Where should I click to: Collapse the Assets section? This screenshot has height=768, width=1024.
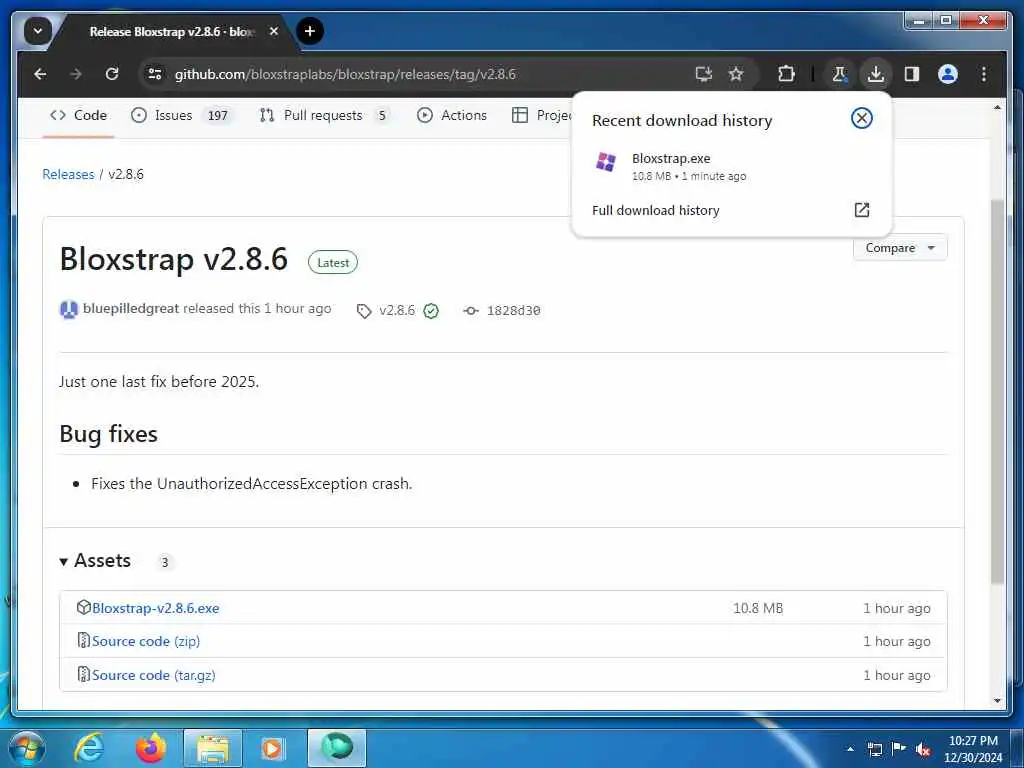click(x=95, y=561)
